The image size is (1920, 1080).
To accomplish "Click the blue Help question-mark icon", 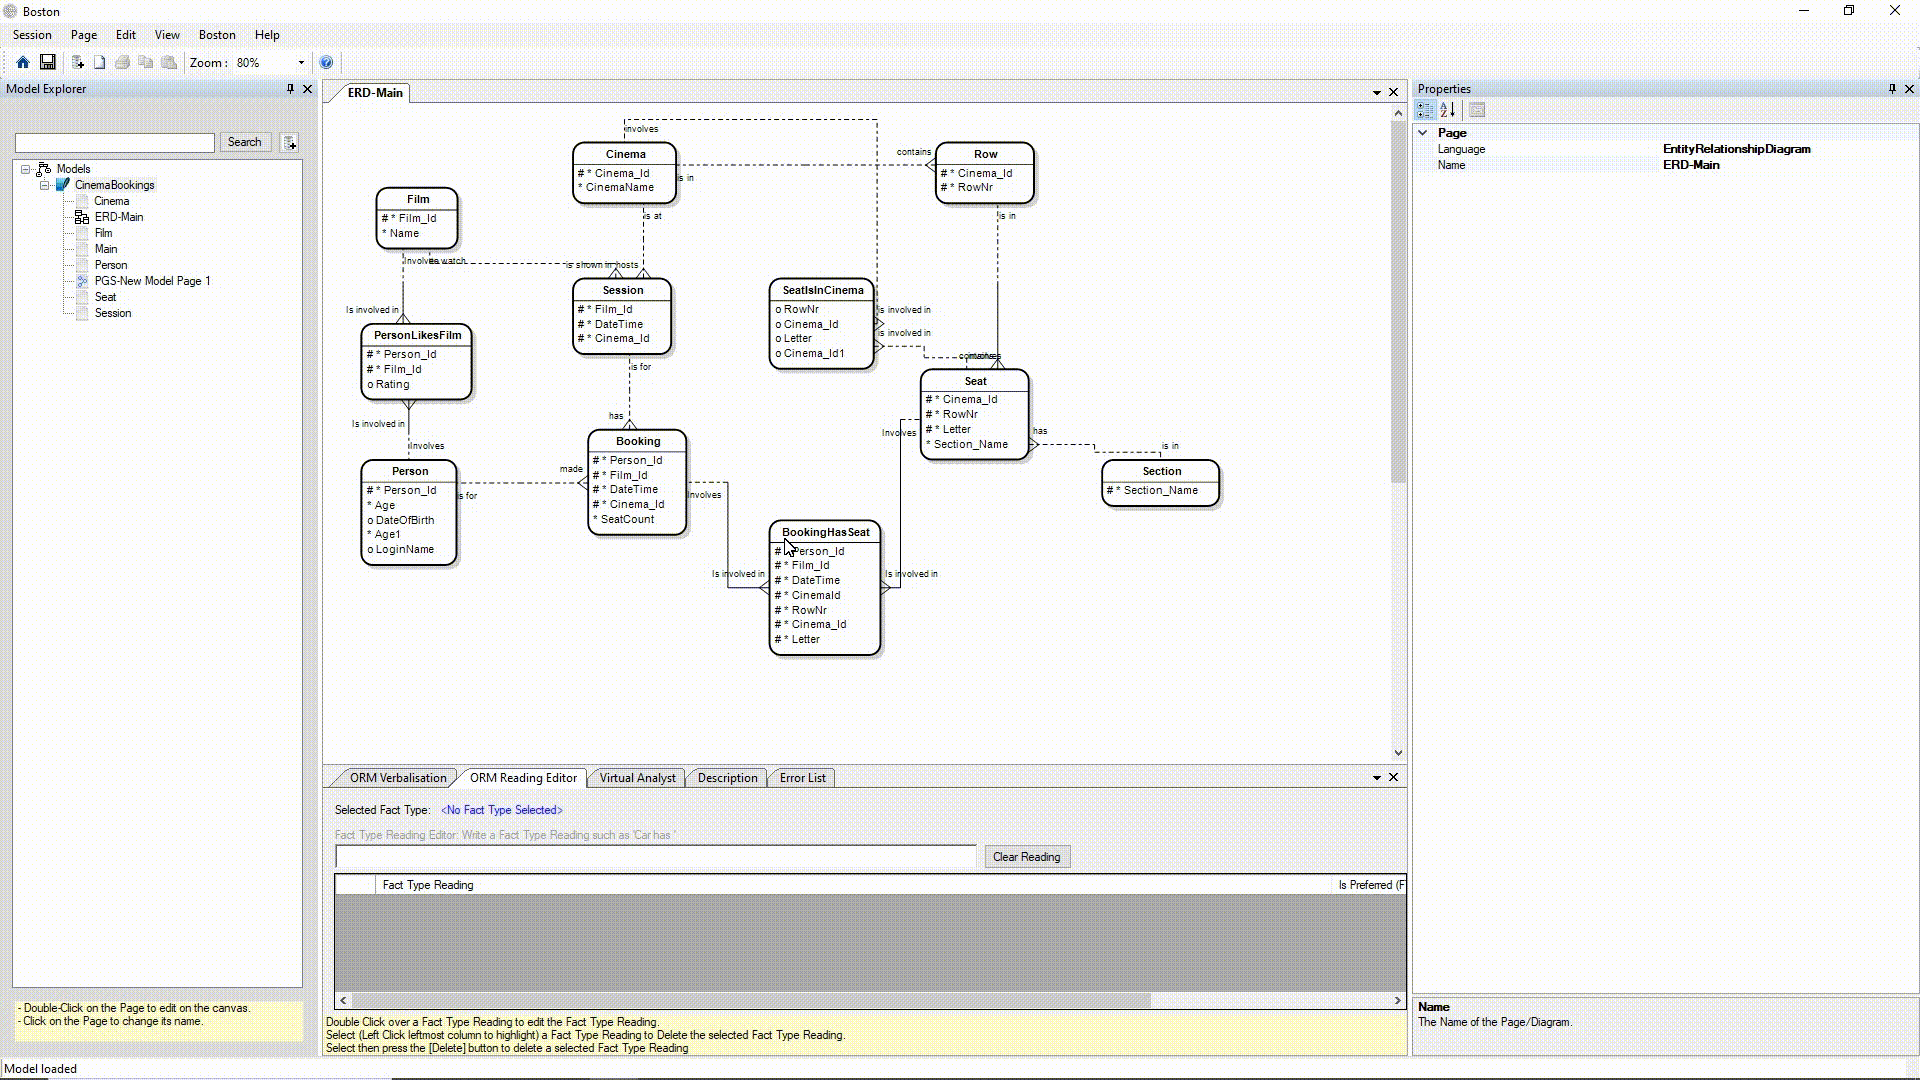I will 326,62.
